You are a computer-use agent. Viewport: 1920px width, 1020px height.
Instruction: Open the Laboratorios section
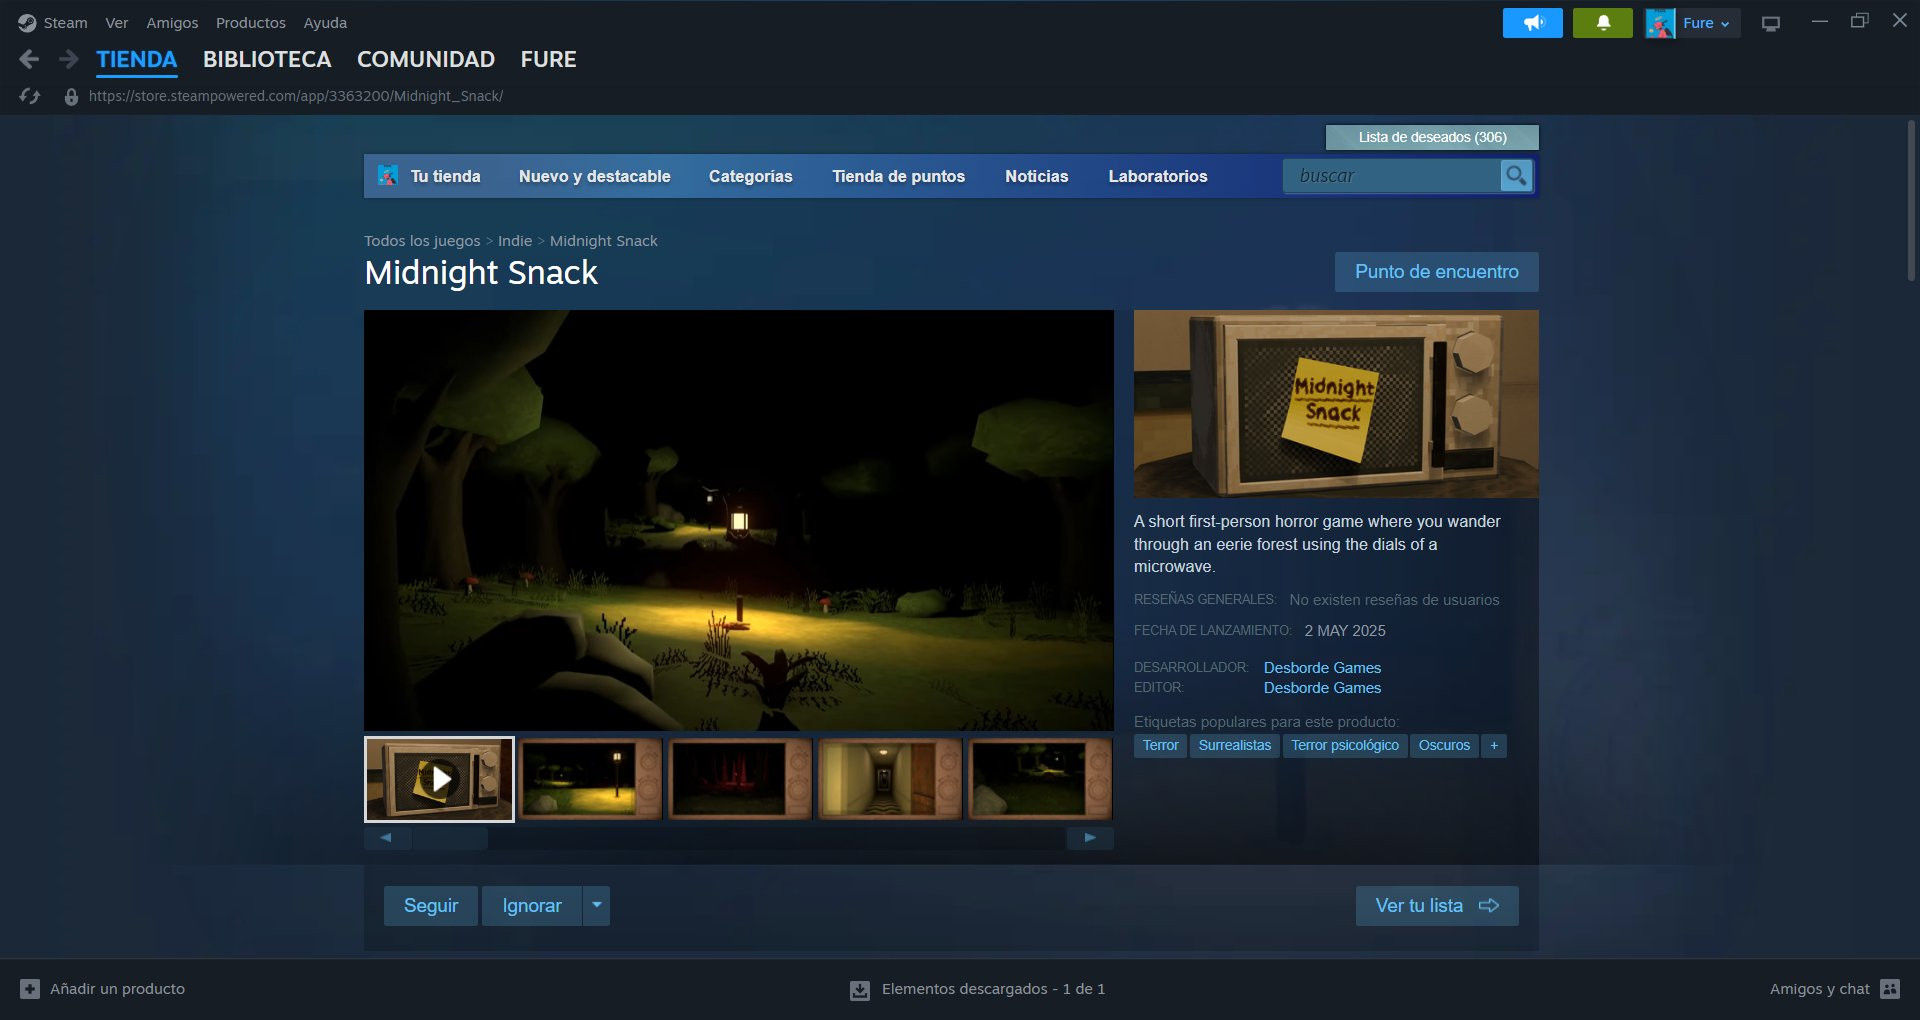pyautogui.click(x=1158, y=176)
